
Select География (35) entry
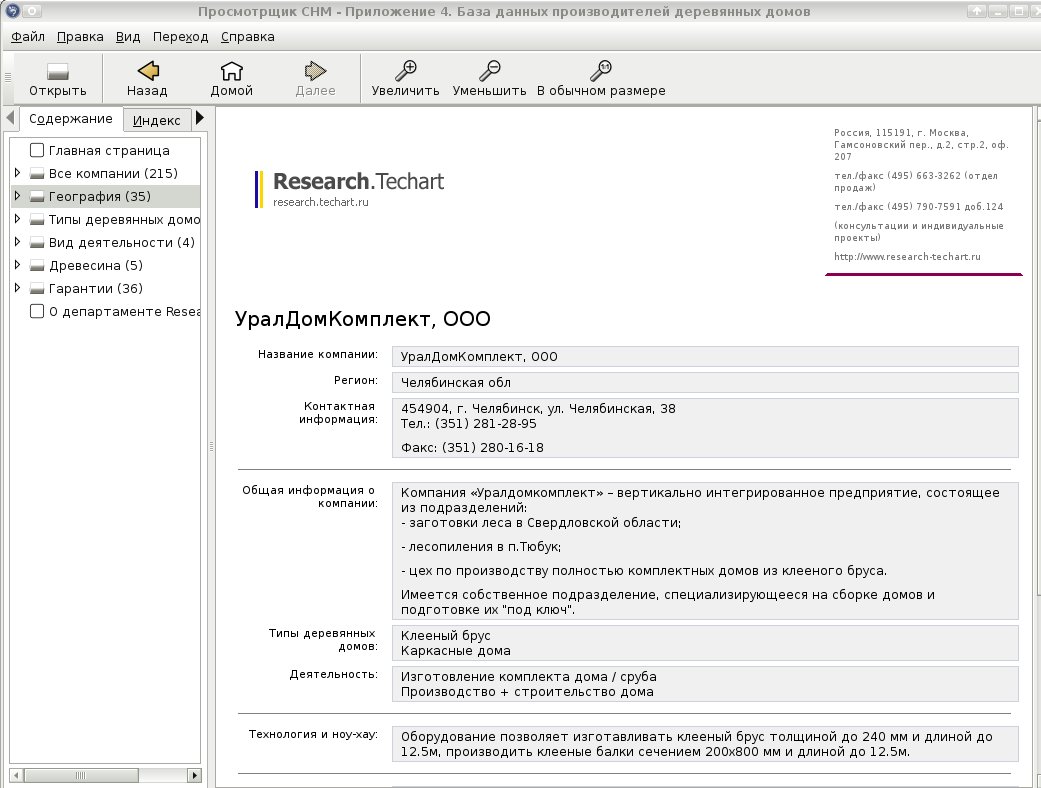100,197
